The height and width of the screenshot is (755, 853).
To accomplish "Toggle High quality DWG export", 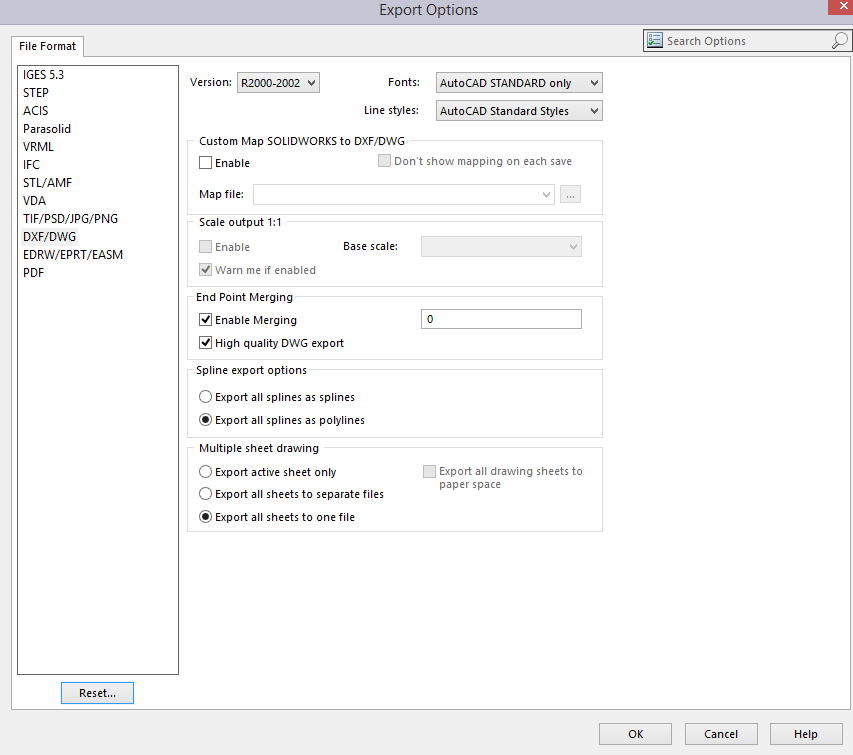I will [x=206, y=343].
